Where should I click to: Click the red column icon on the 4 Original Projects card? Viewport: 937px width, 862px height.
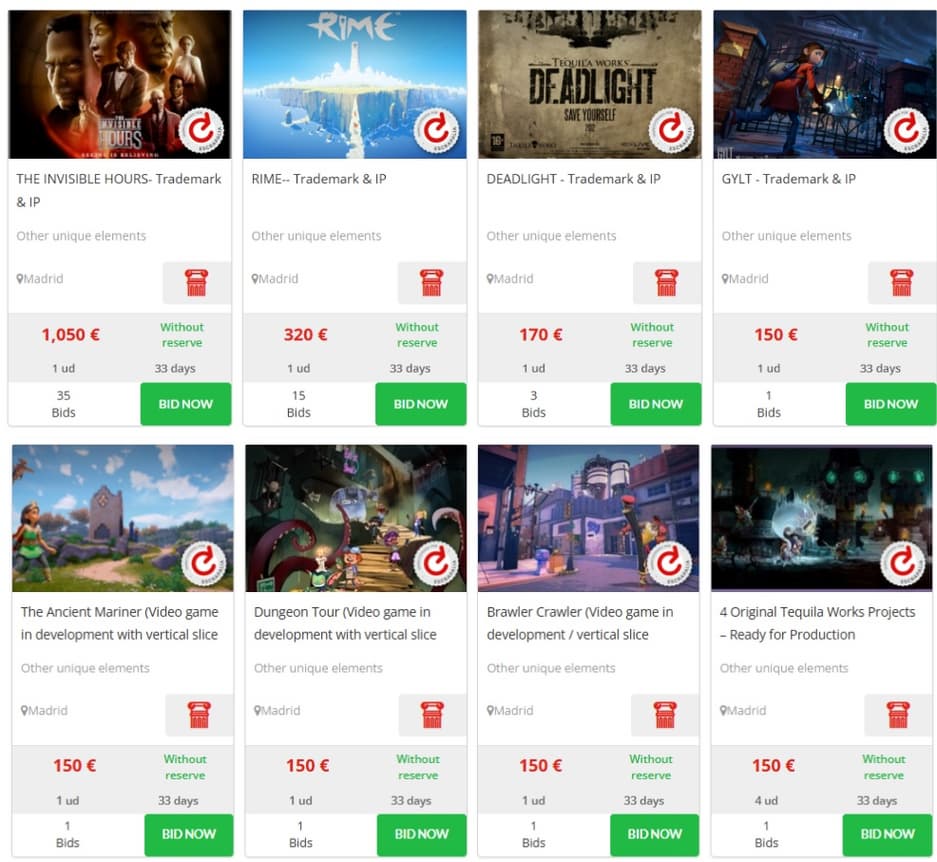pos(898,714)
